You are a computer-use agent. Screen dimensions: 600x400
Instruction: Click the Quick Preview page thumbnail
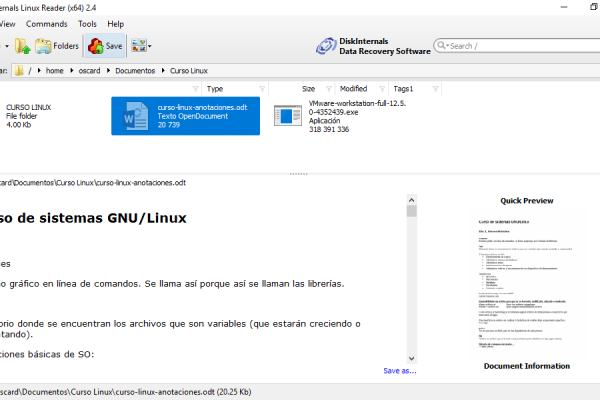point(526,282)
